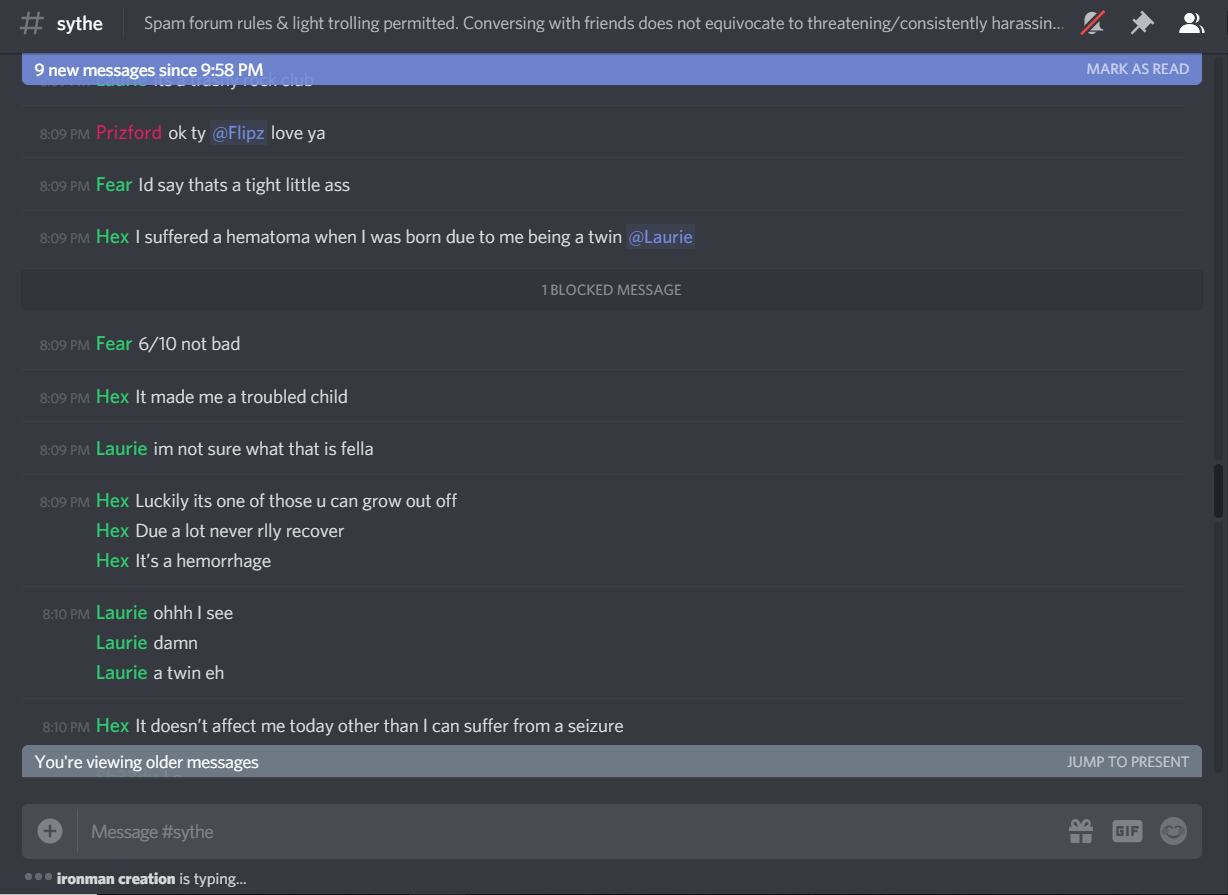Open Prizford's user profile name
The image size is (1228, 895).
pos(129,133)
